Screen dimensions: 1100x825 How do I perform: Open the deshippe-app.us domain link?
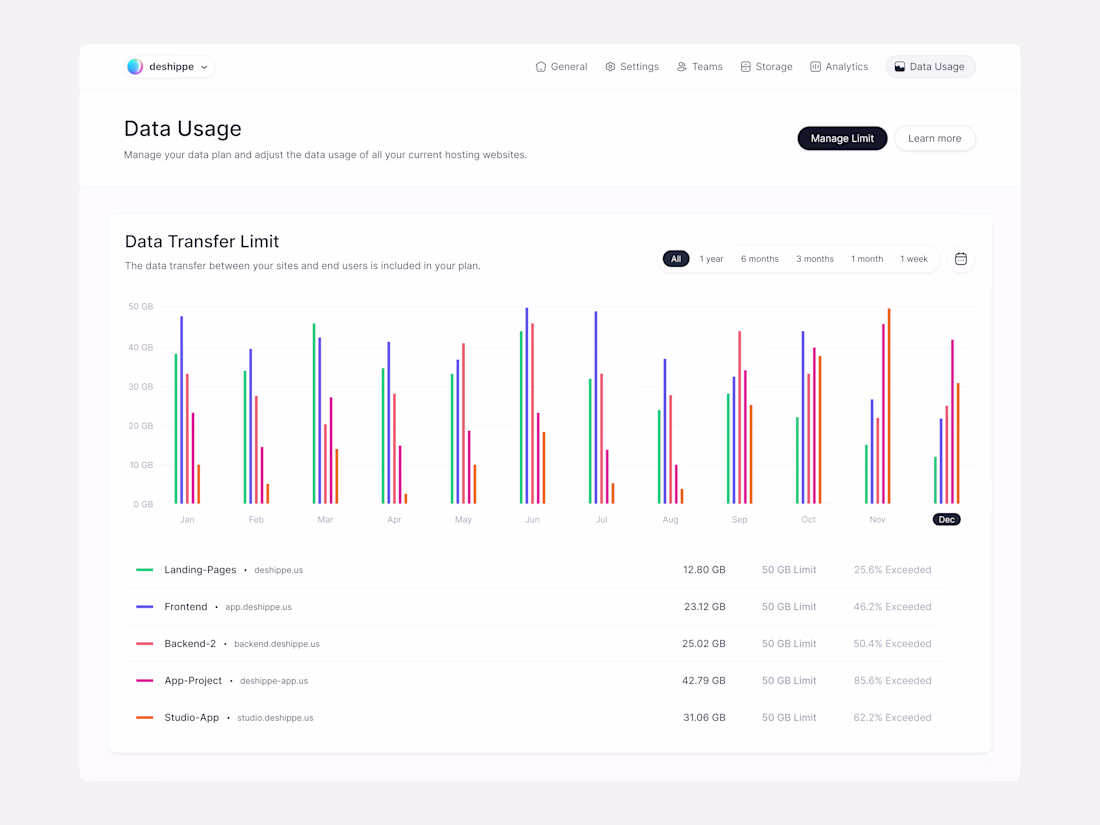point(274,681)
